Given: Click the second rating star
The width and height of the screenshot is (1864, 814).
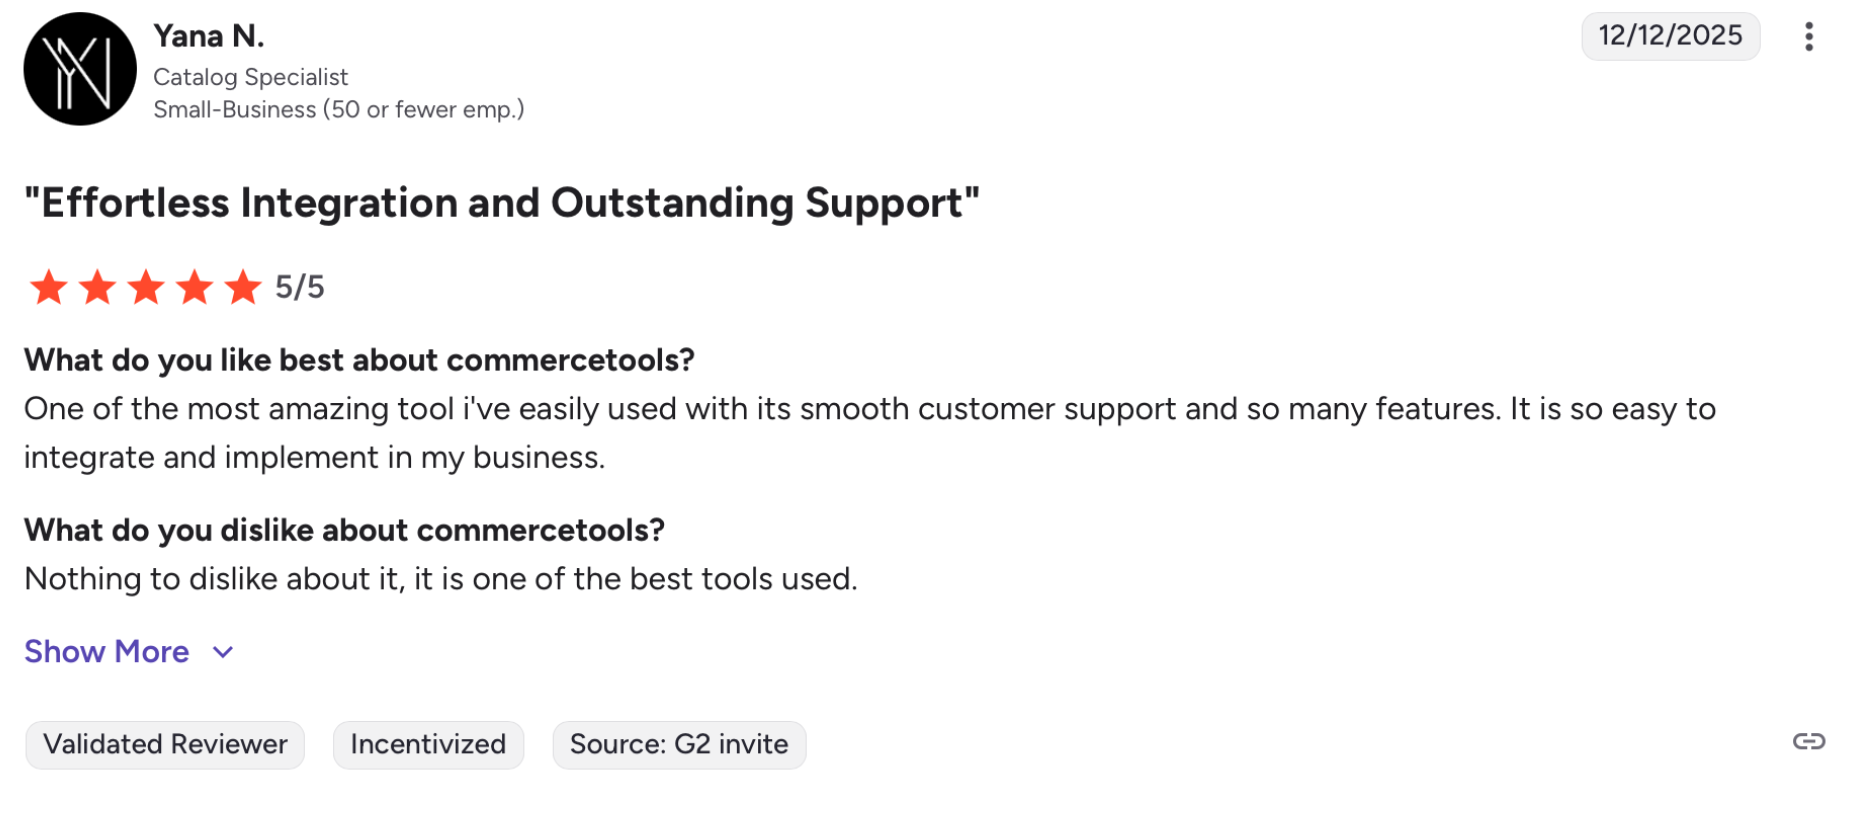Looking at the screenshot, I should click(97, 287).
